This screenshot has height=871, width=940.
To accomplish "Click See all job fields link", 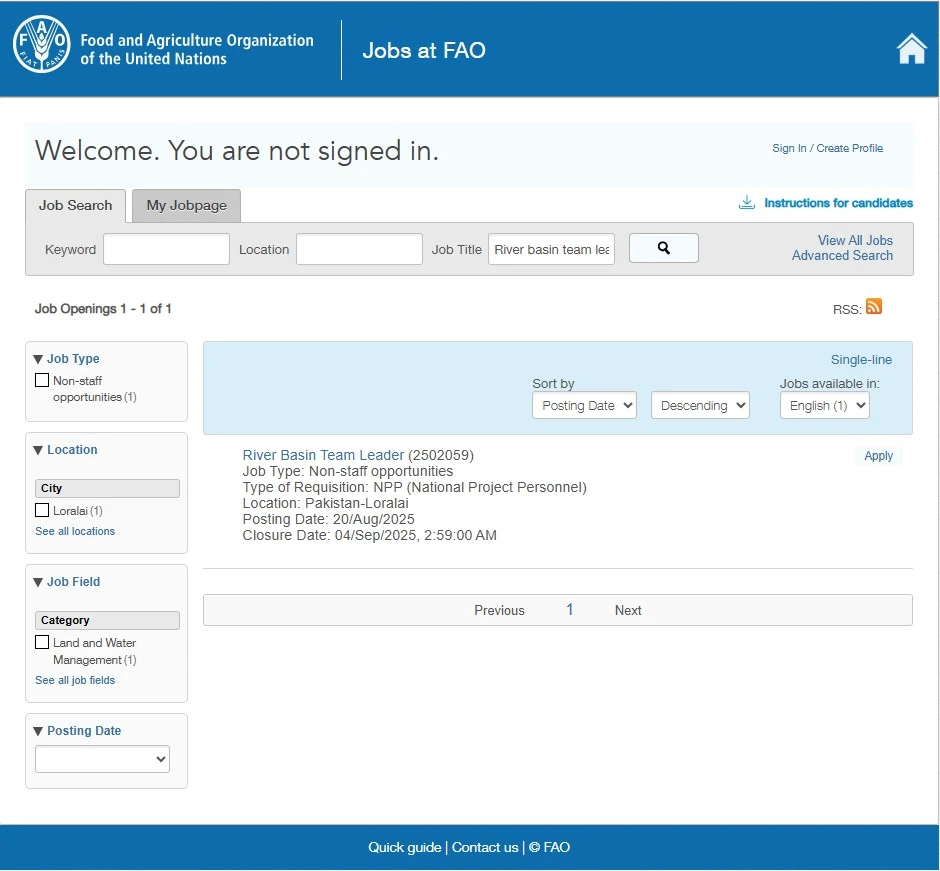I will [75, 680].
